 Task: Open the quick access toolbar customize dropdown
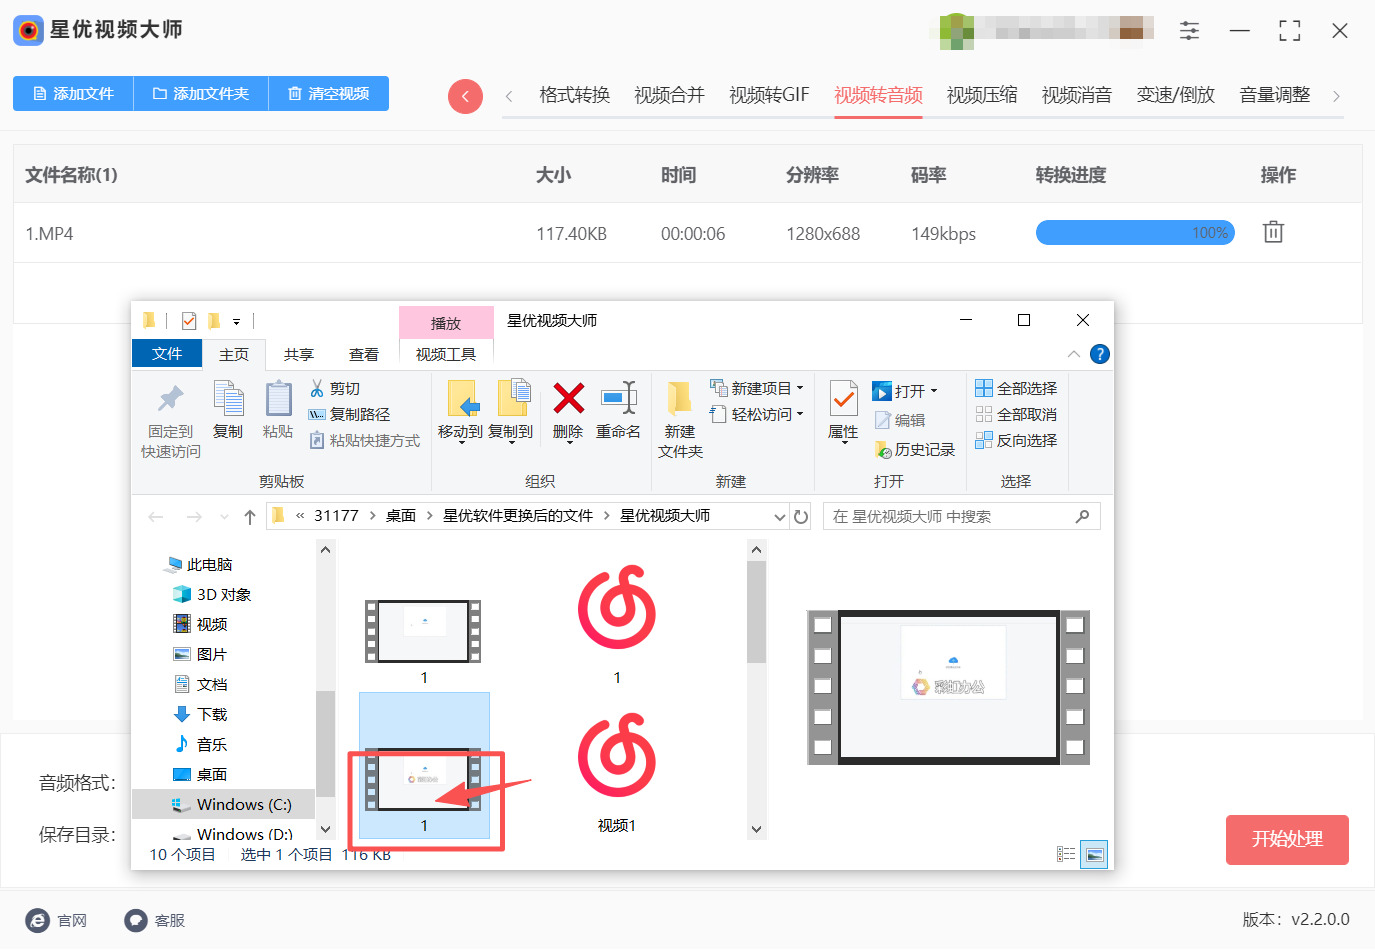click(x=237, y=322)
